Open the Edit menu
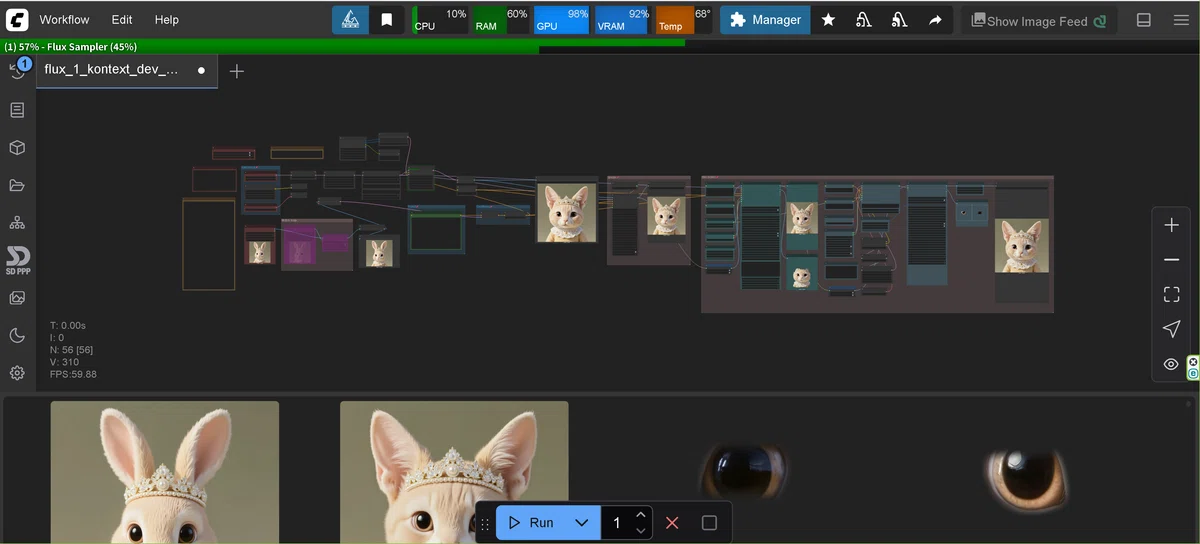 (x=122, y=19)
